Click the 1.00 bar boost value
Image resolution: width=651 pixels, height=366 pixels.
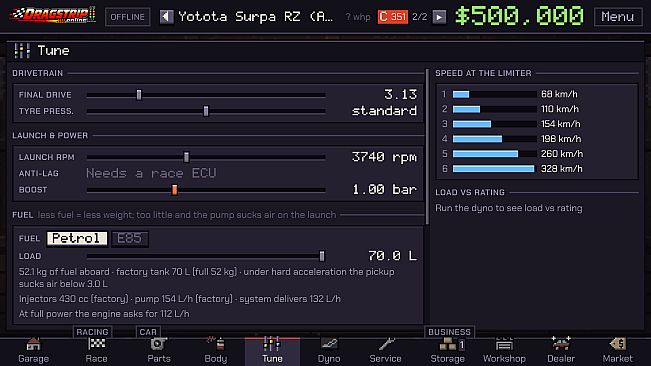(x=384, y=190)
